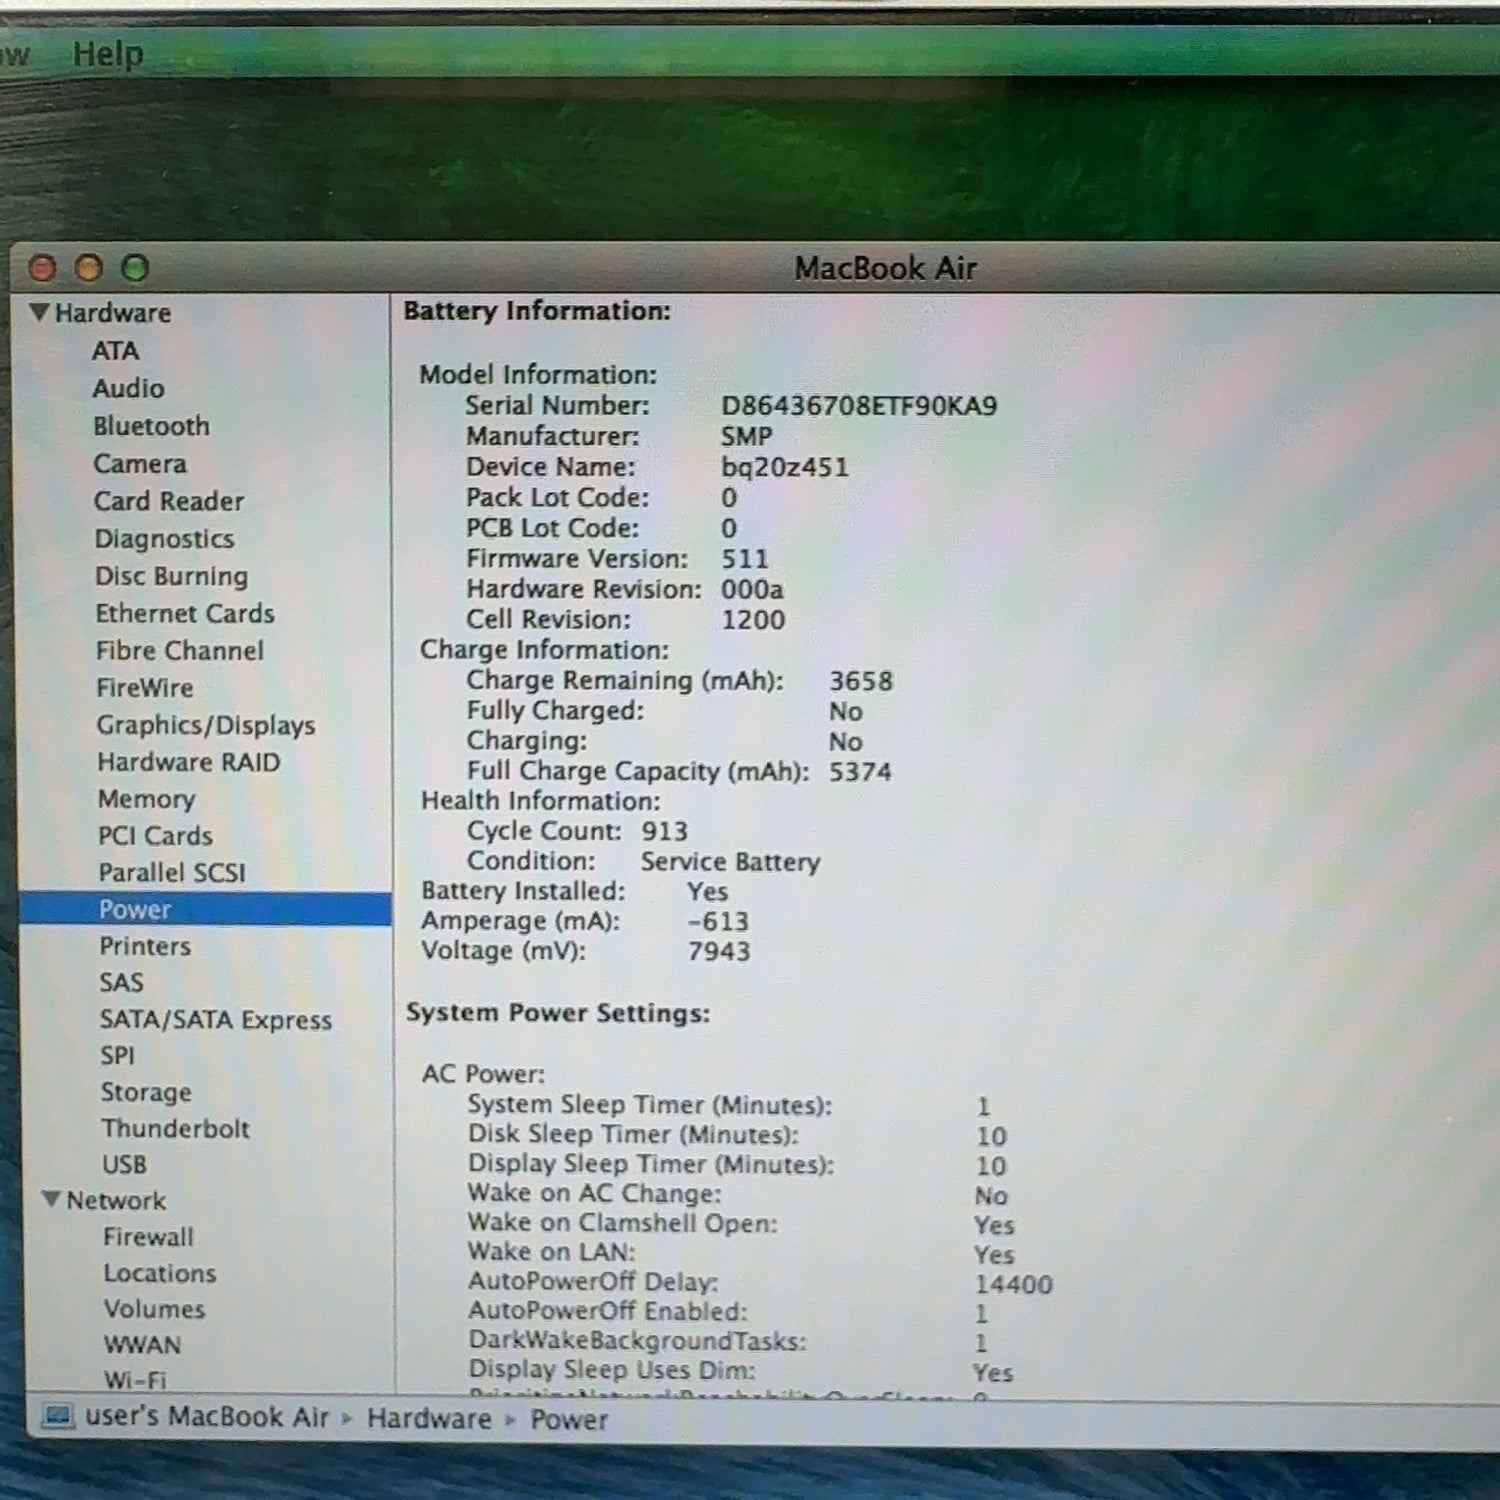This screenshot has height=1500, width=1500.
Task: Click the Amperage value -613
Action: click(718, 921)
